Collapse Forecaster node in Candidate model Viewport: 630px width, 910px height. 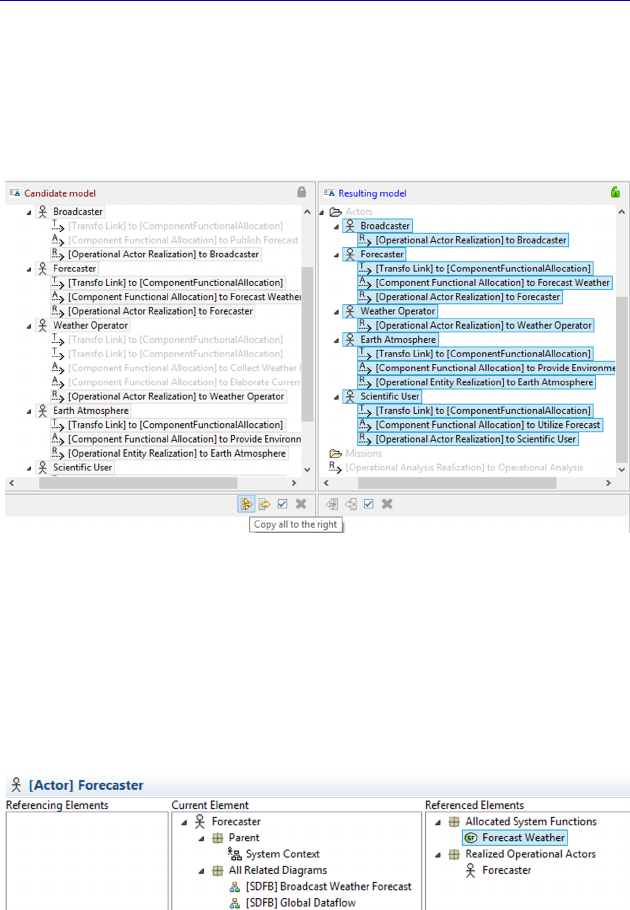[x=28, y=269]
